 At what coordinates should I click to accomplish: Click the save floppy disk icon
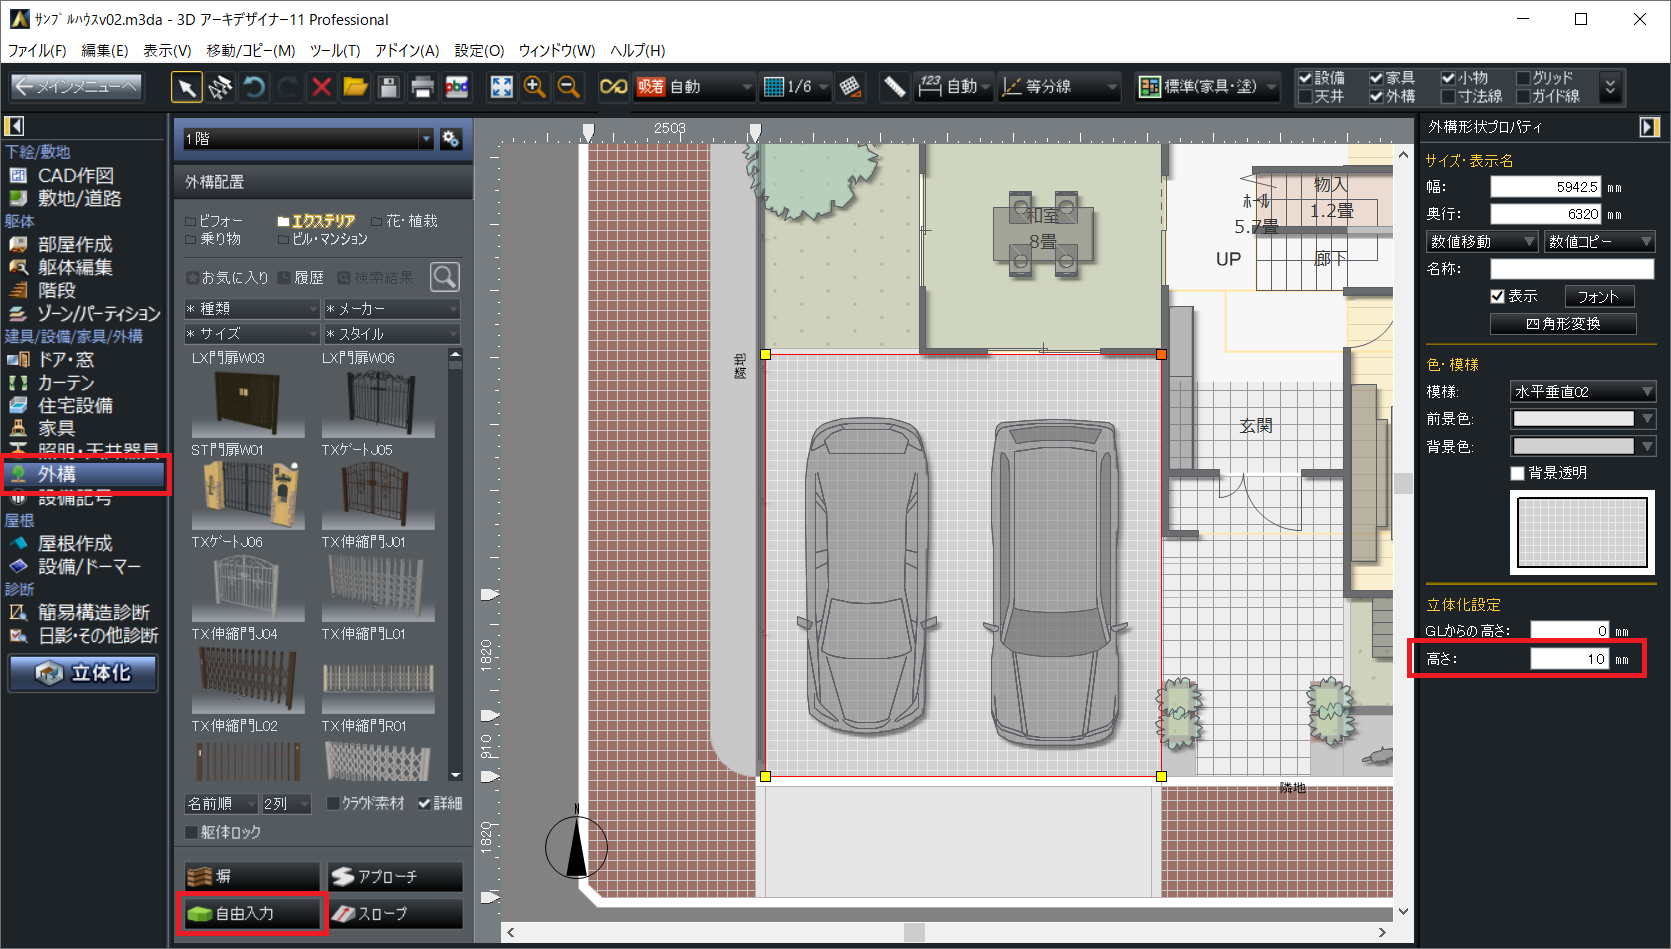(x=389, y=88)
